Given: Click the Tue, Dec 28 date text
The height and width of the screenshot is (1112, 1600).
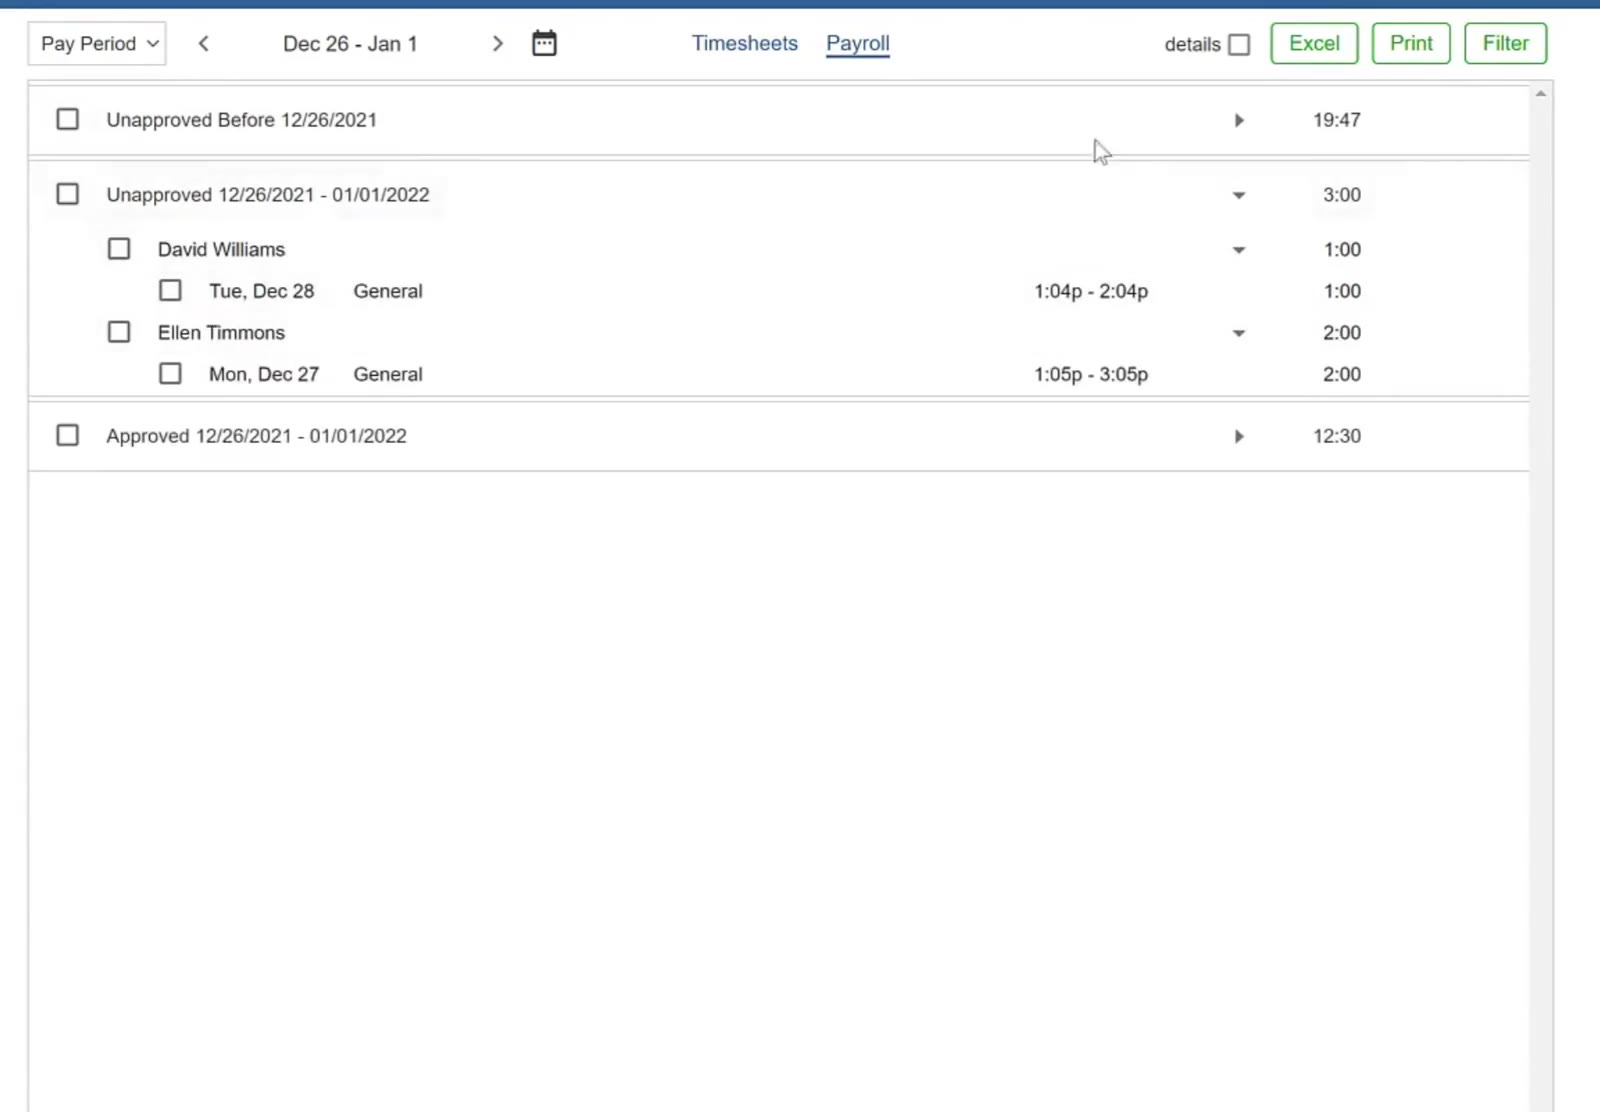Looking at the screenshot, I should coord(261,291).
